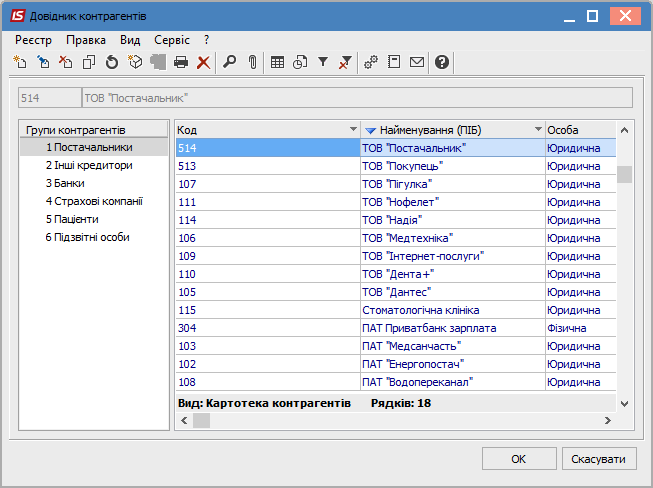Click the remove filter icon

click(345, 62)
